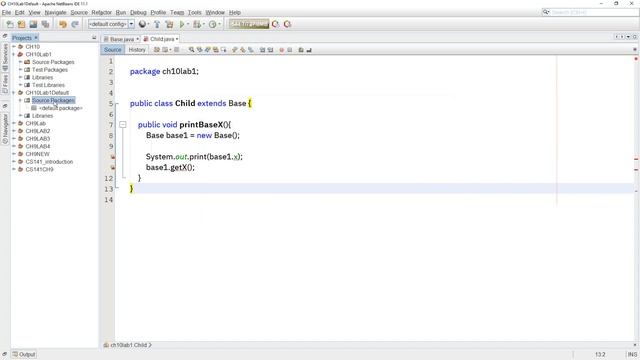Switch to the Base.java editor tab
The width and height of the screenshot is (640, 360).
pyautogui.click(x=122, y=39)
